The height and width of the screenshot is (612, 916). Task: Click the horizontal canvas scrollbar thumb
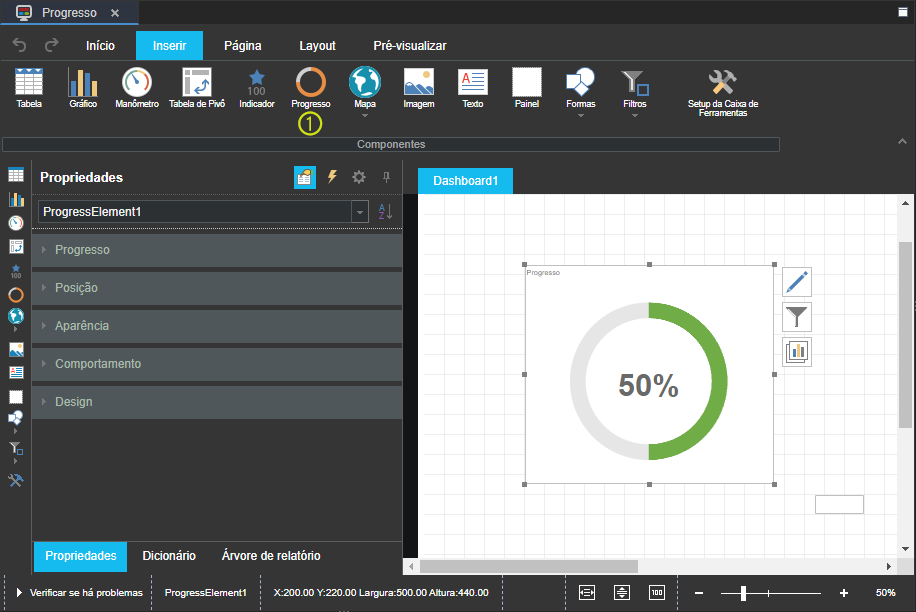pos(529,566)
